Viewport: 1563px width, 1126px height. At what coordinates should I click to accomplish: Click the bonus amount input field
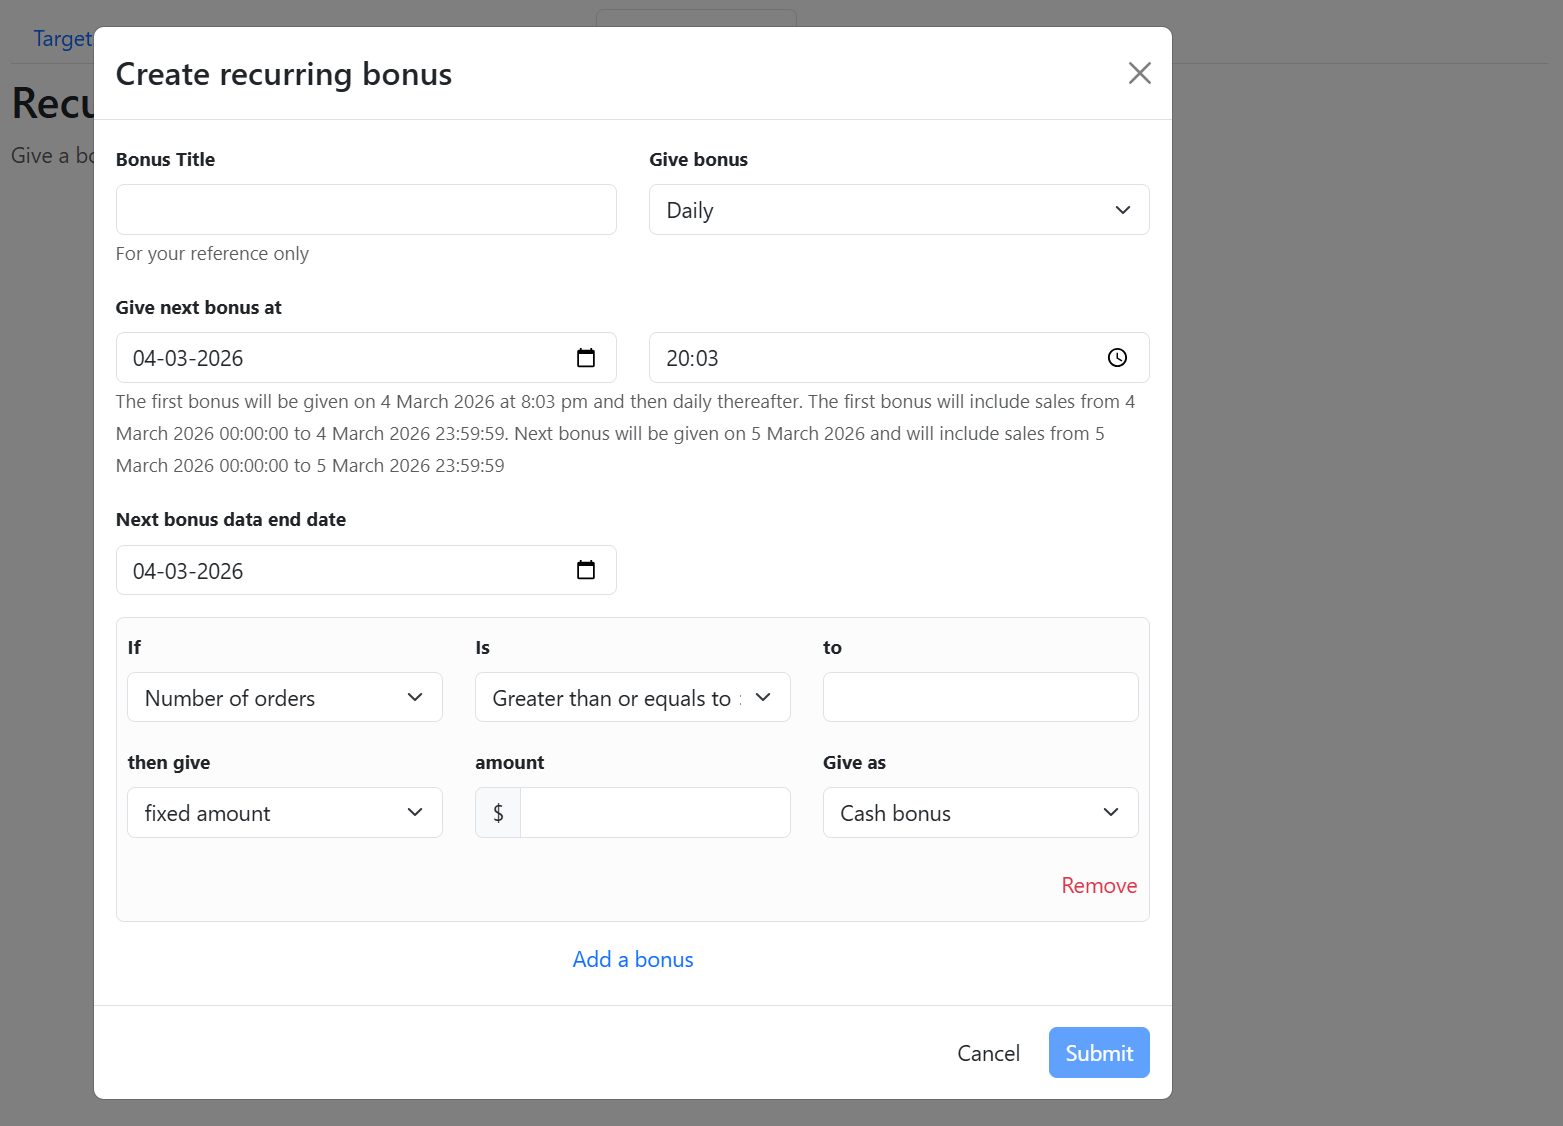pos(655,813)
